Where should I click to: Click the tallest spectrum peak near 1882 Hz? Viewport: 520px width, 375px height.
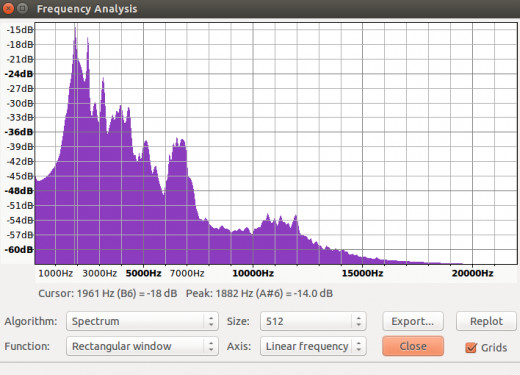pos(75,30)
